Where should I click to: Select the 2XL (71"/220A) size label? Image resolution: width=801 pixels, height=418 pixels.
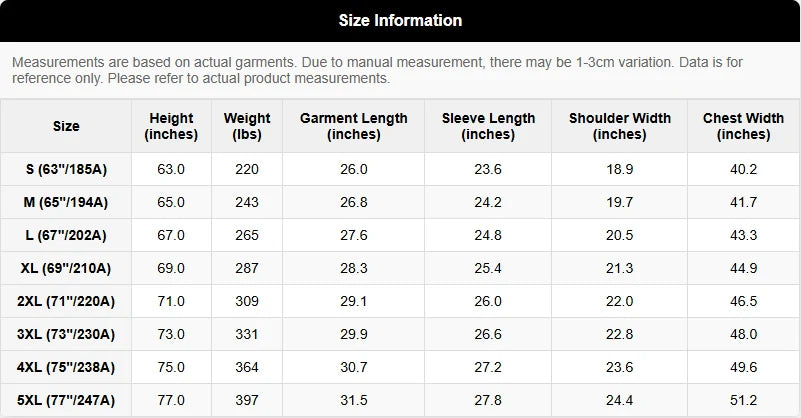tap(66, 301)
